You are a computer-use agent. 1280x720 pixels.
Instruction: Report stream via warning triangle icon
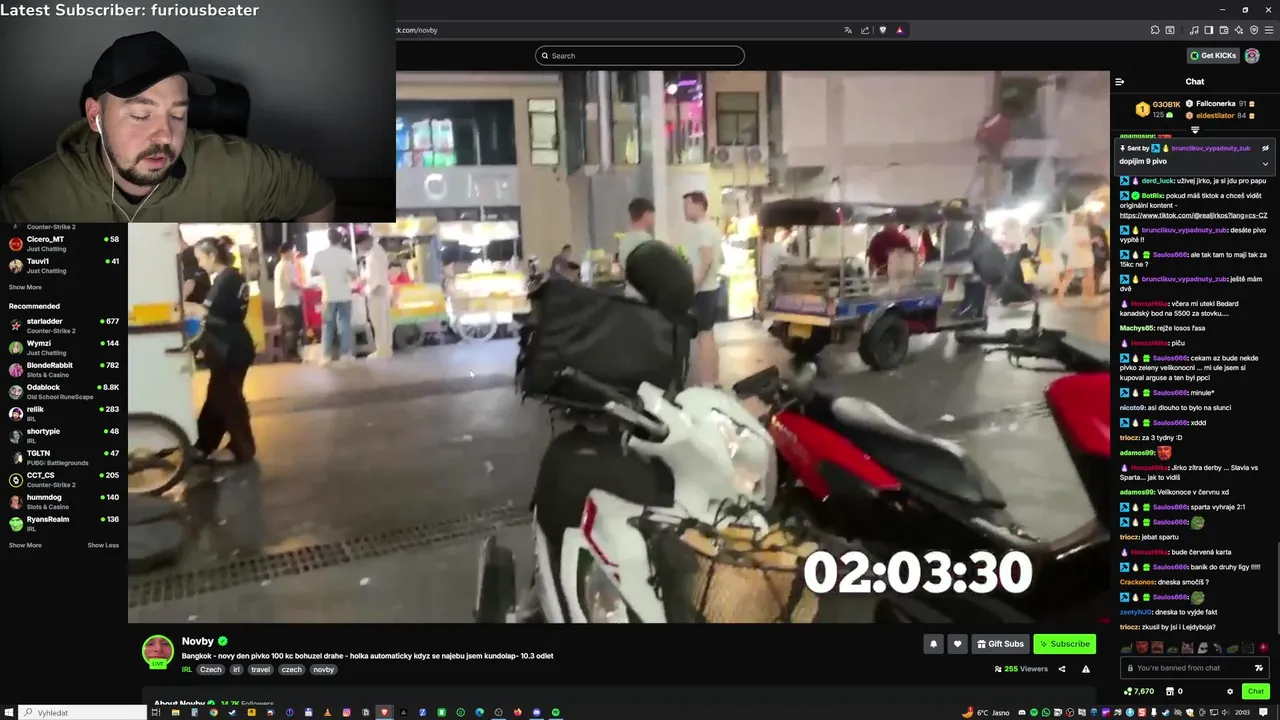coord(1086,669)
